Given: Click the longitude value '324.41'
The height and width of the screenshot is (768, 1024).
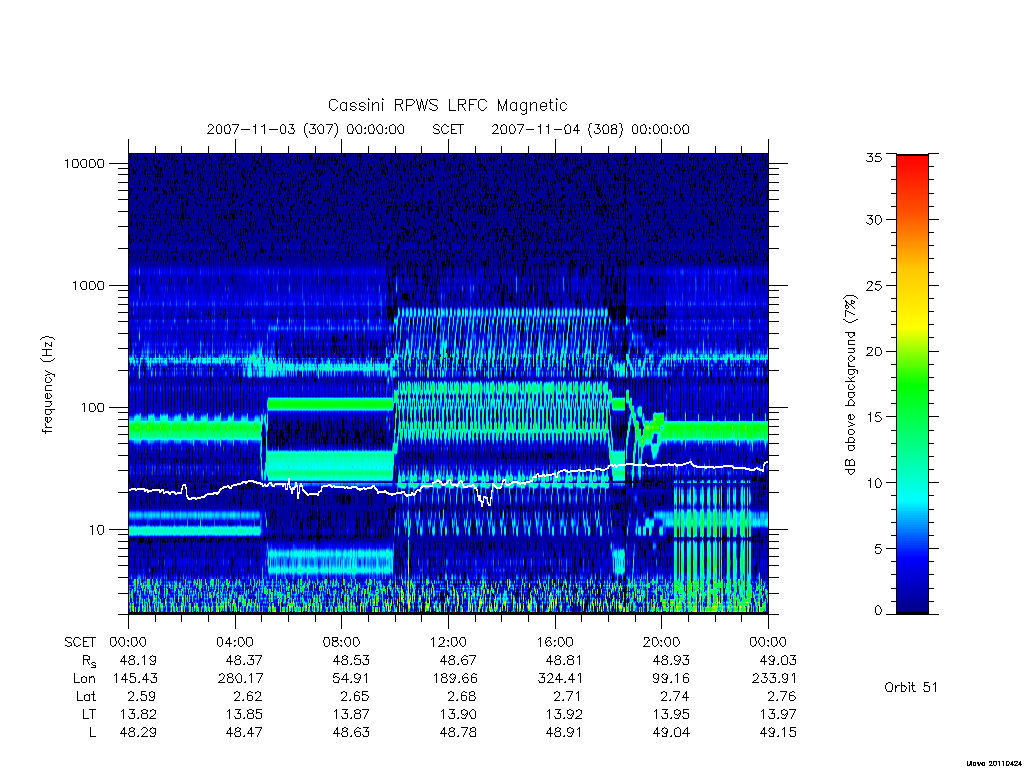Looking at the screenshot, I should (560, 679).
